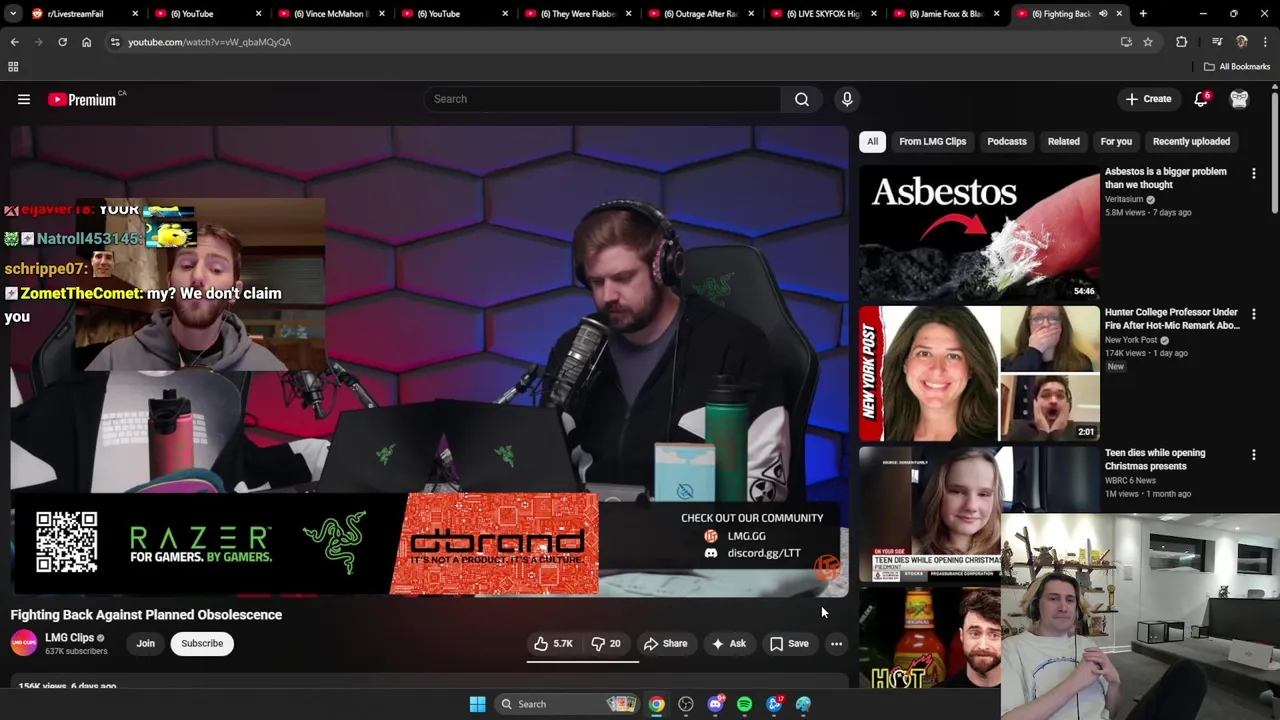Open the apps grid in bookmarks bar
Viewport: 1280px width, 720px height.
click(x=13, y=67)
